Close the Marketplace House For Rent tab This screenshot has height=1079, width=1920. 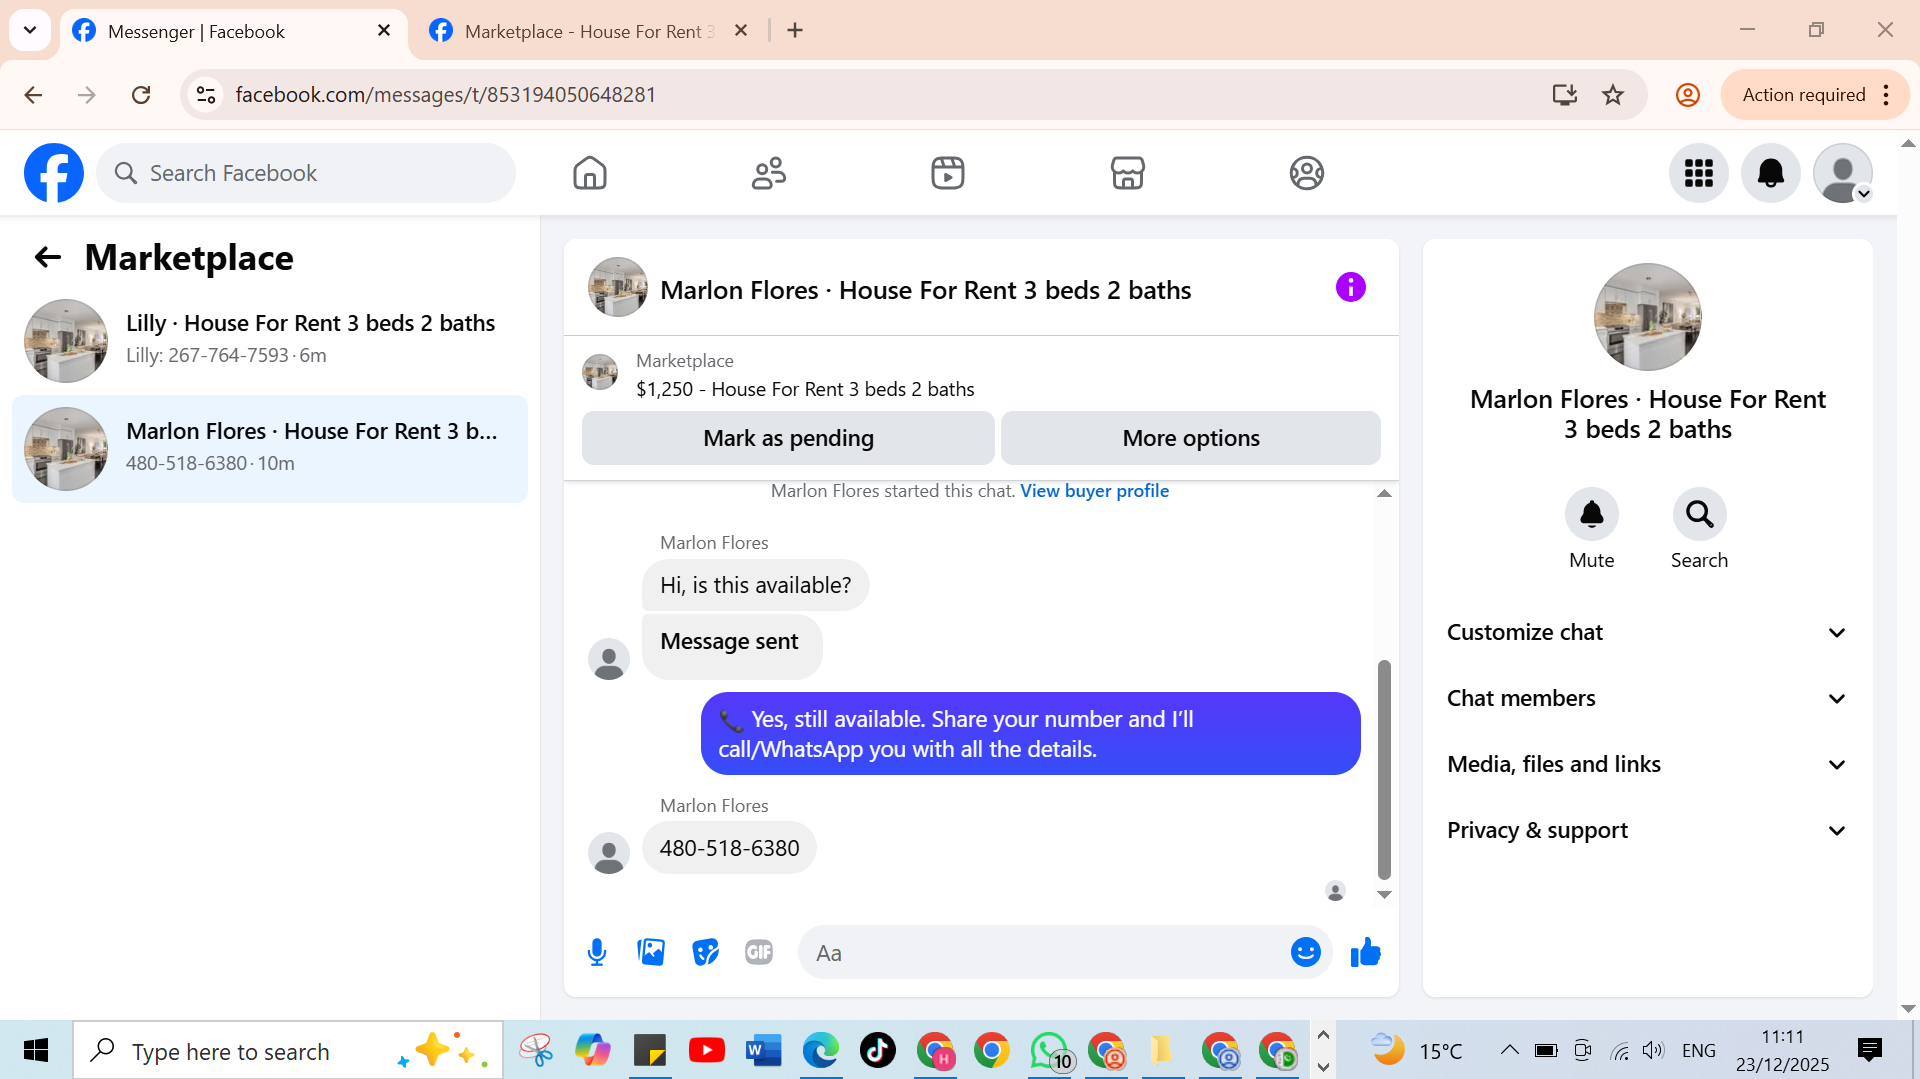click(741, 31)
